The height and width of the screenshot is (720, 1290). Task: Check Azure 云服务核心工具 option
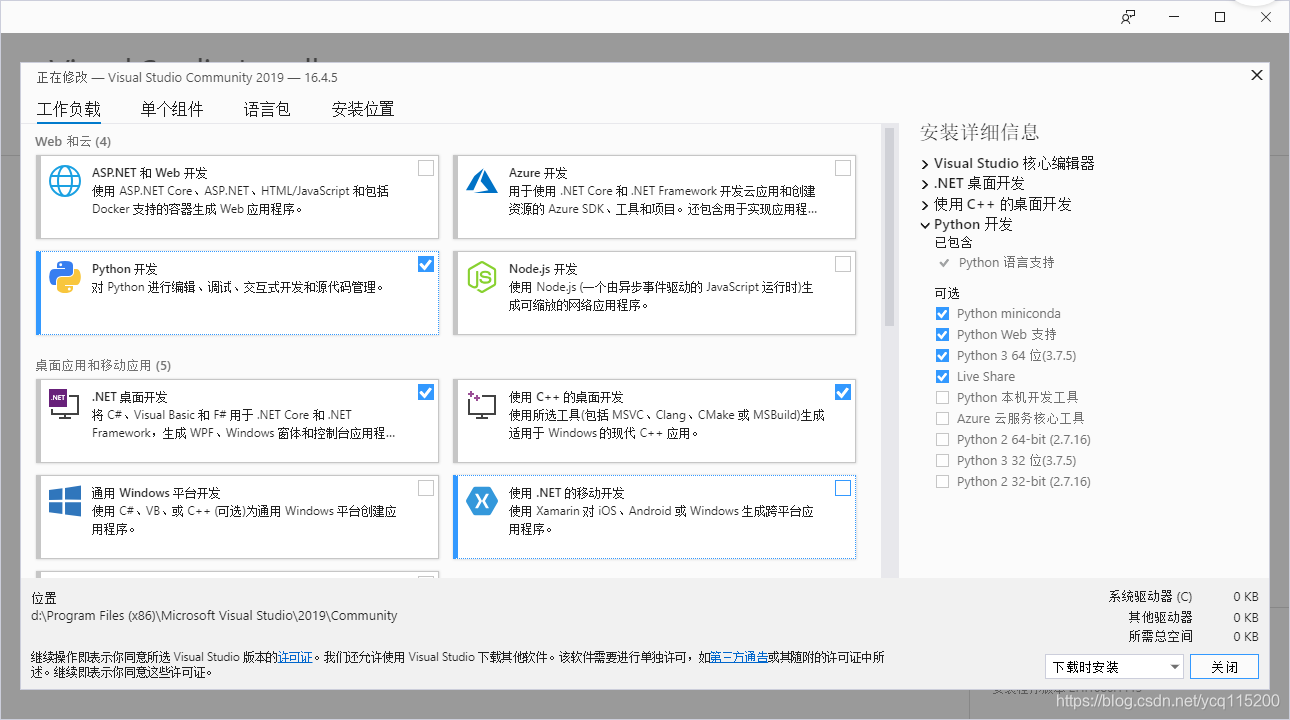pos(942,419)
